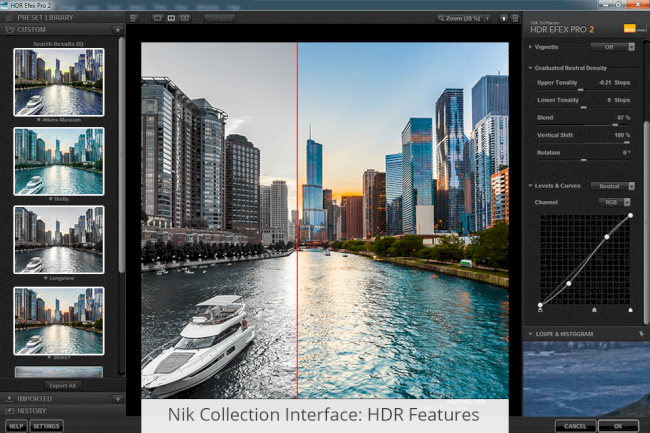
Task: Click the Compare button
Action: click(x=219, y=18)
